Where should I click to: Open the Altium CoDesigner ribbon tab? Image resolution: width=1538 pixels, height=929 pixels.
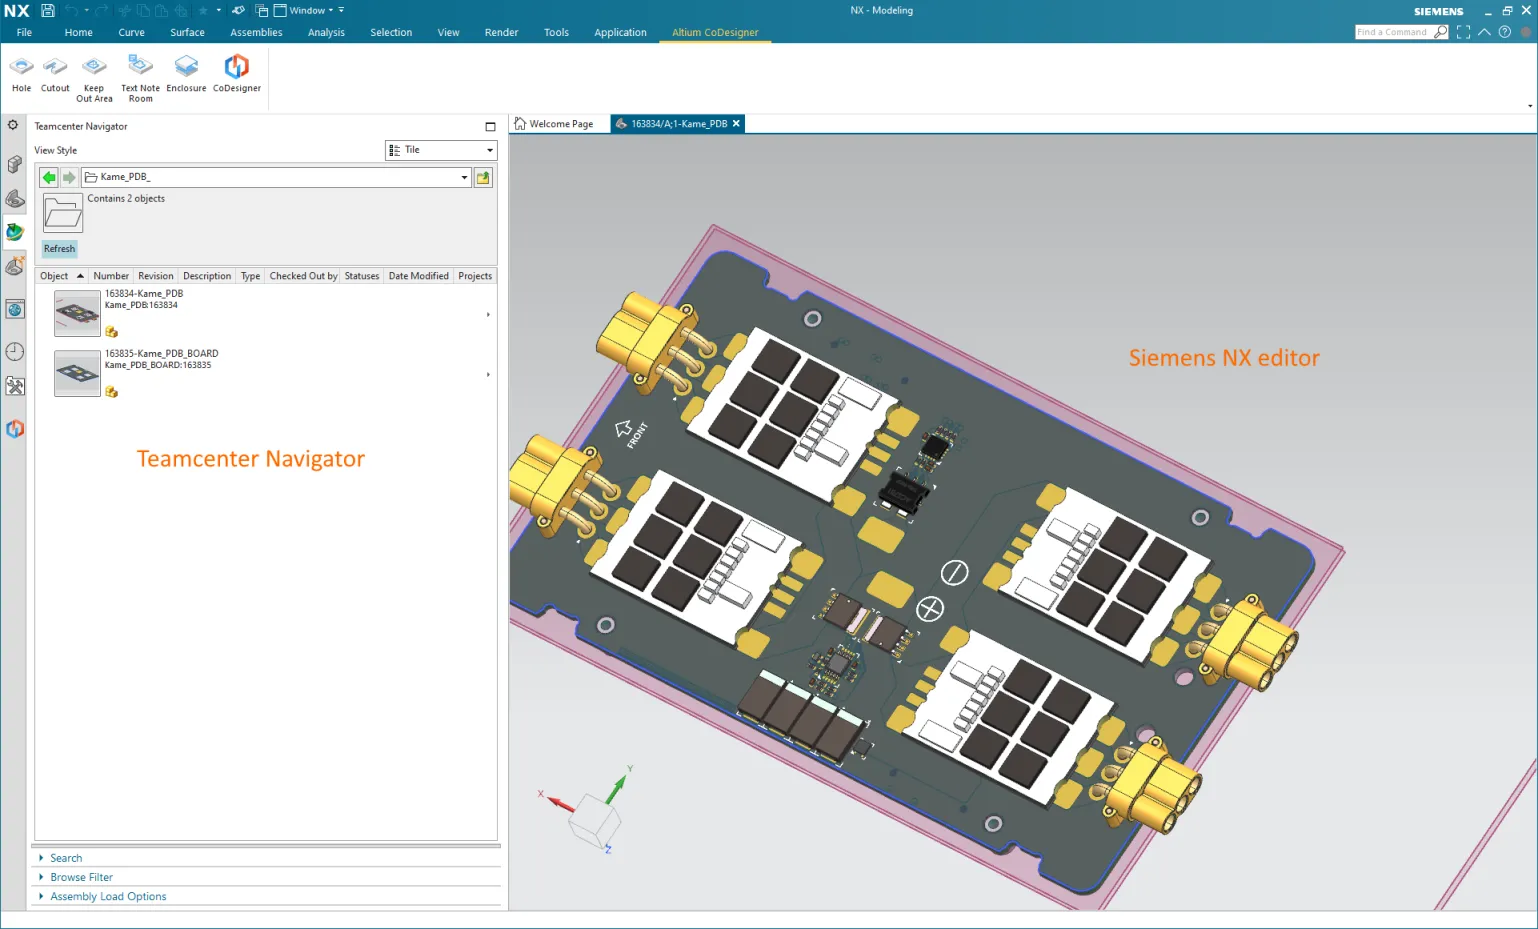pyautogui.click(x=715, y=32)
